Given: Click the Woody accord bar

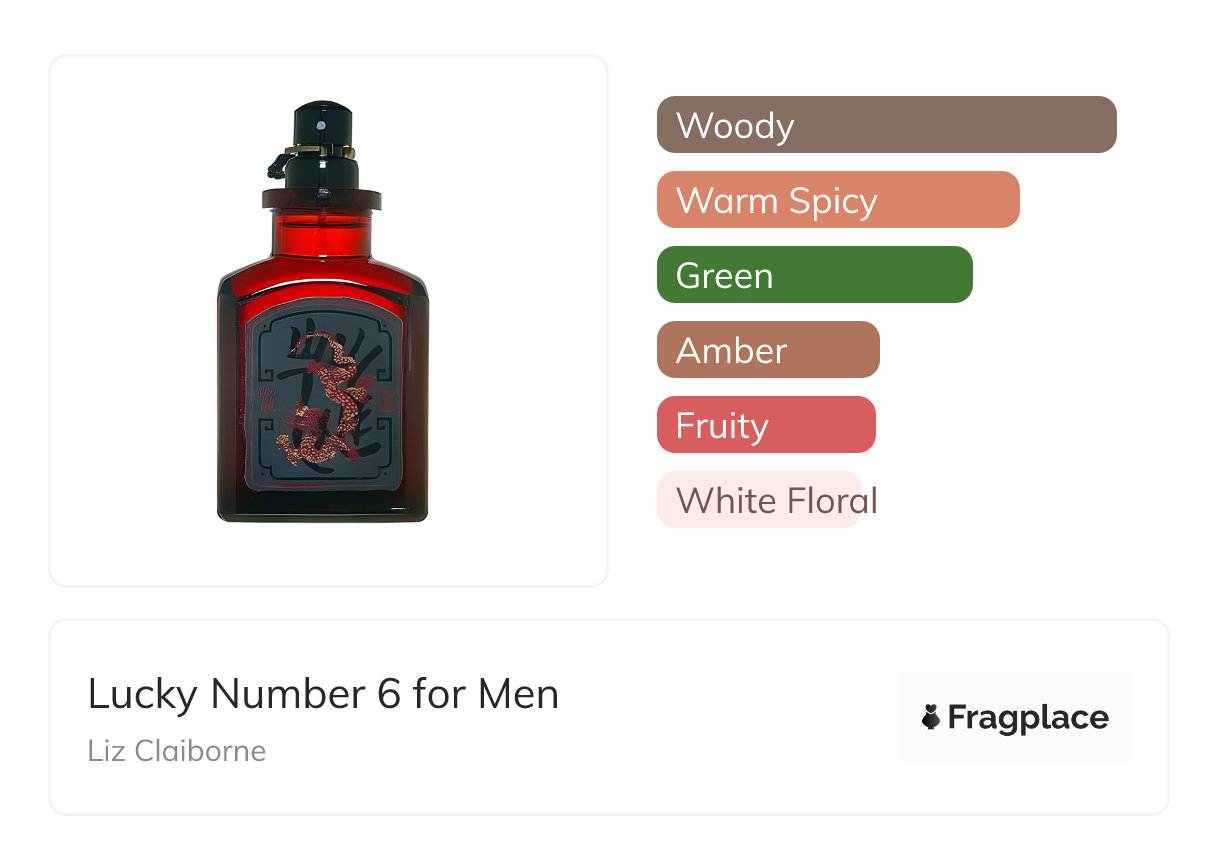Looking at the screenshot, I should click(886, 125).
